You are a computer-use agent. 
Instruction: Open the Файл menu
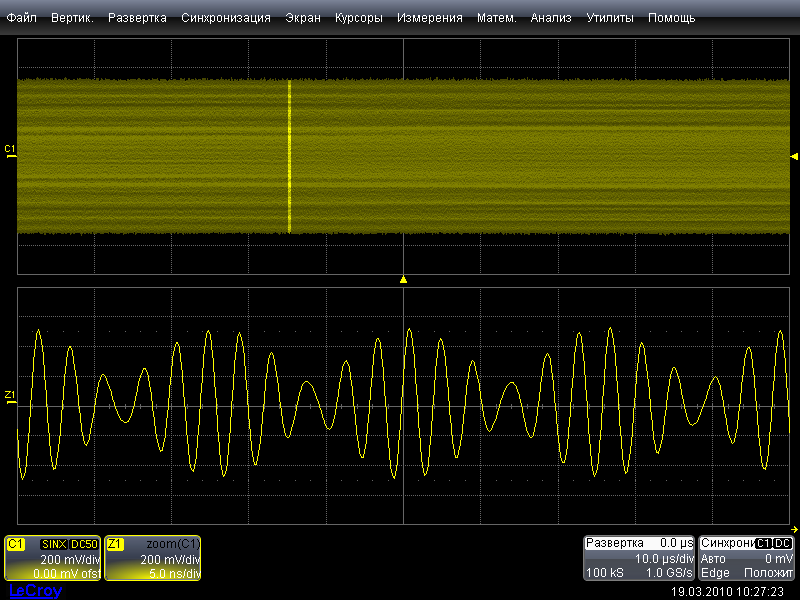point(22,18)
